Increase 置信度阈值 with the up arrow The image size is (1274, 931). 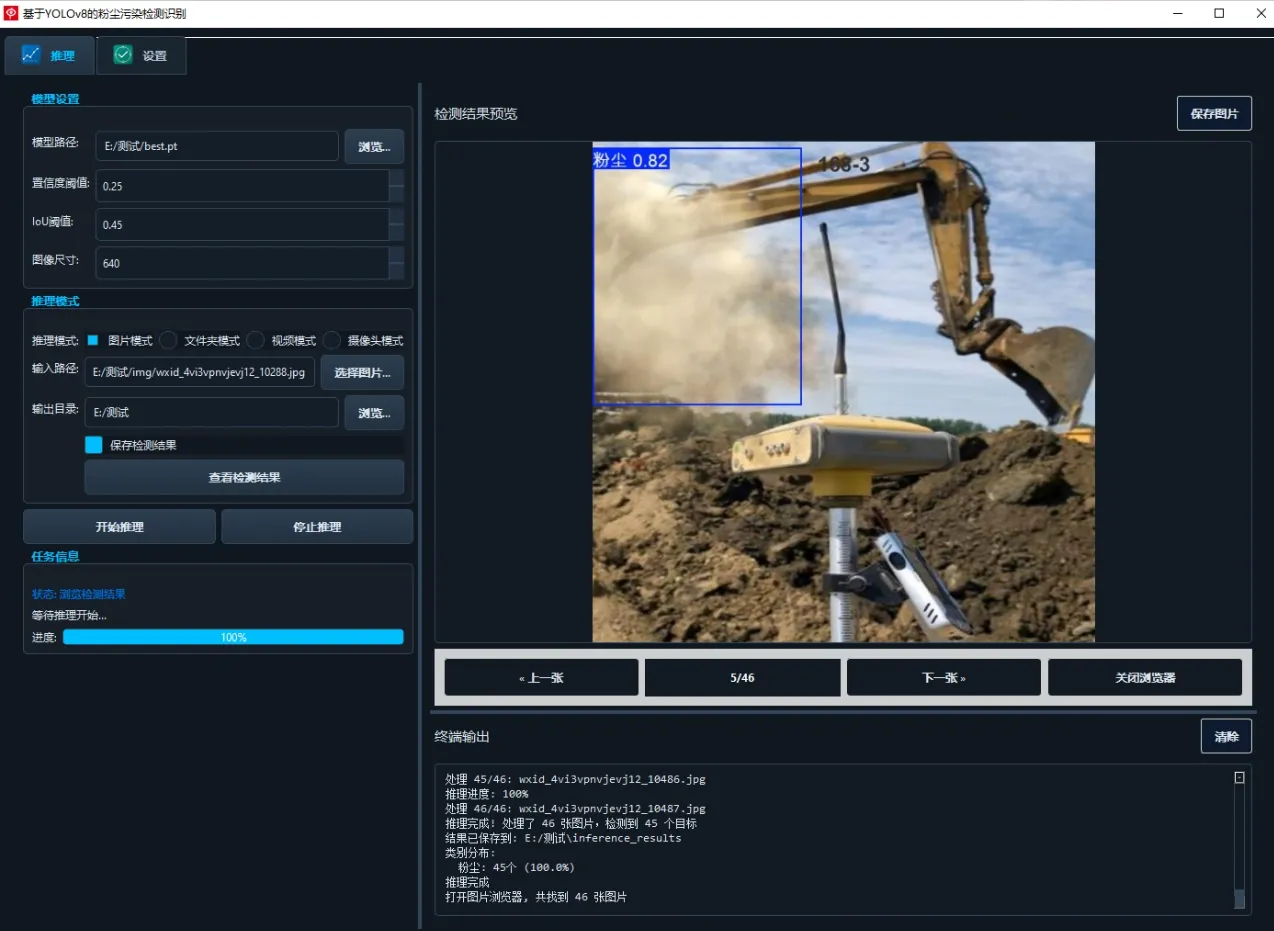pyautogui.click(x=397, y=178)
